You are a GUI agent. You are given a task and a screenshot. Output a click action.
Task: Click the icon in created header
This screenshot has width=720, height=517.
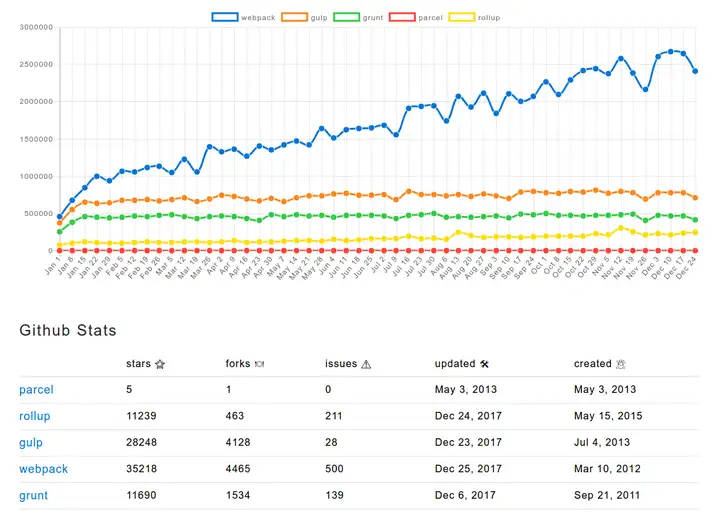pos(621,365)
